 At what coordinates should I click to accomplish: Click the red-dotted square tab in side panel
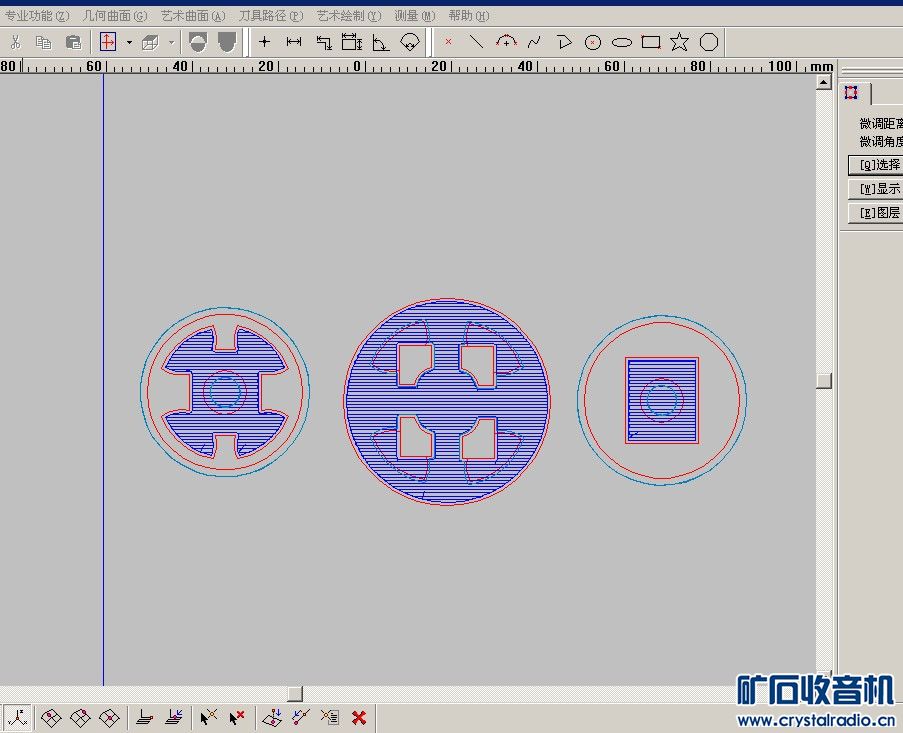[851, 93]
